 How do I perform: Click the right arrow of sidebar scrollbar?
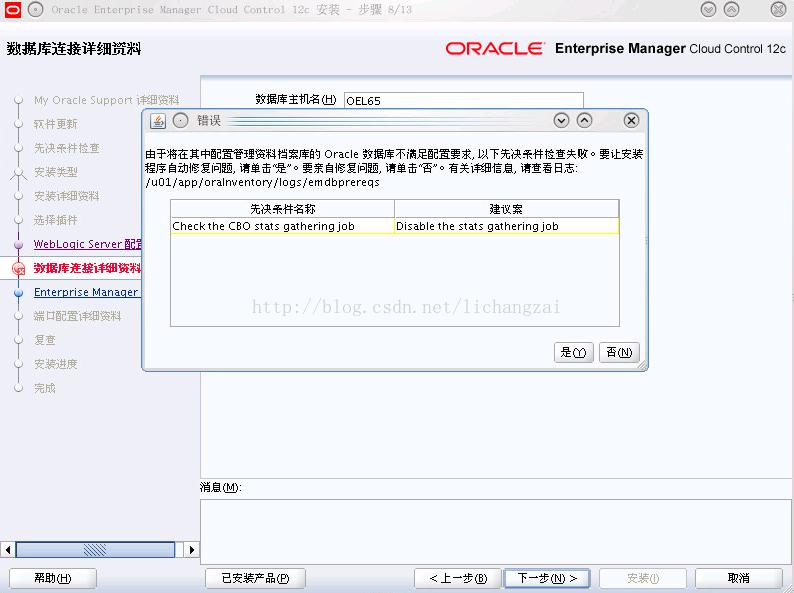pyautogui.click(x=191, y=549)
